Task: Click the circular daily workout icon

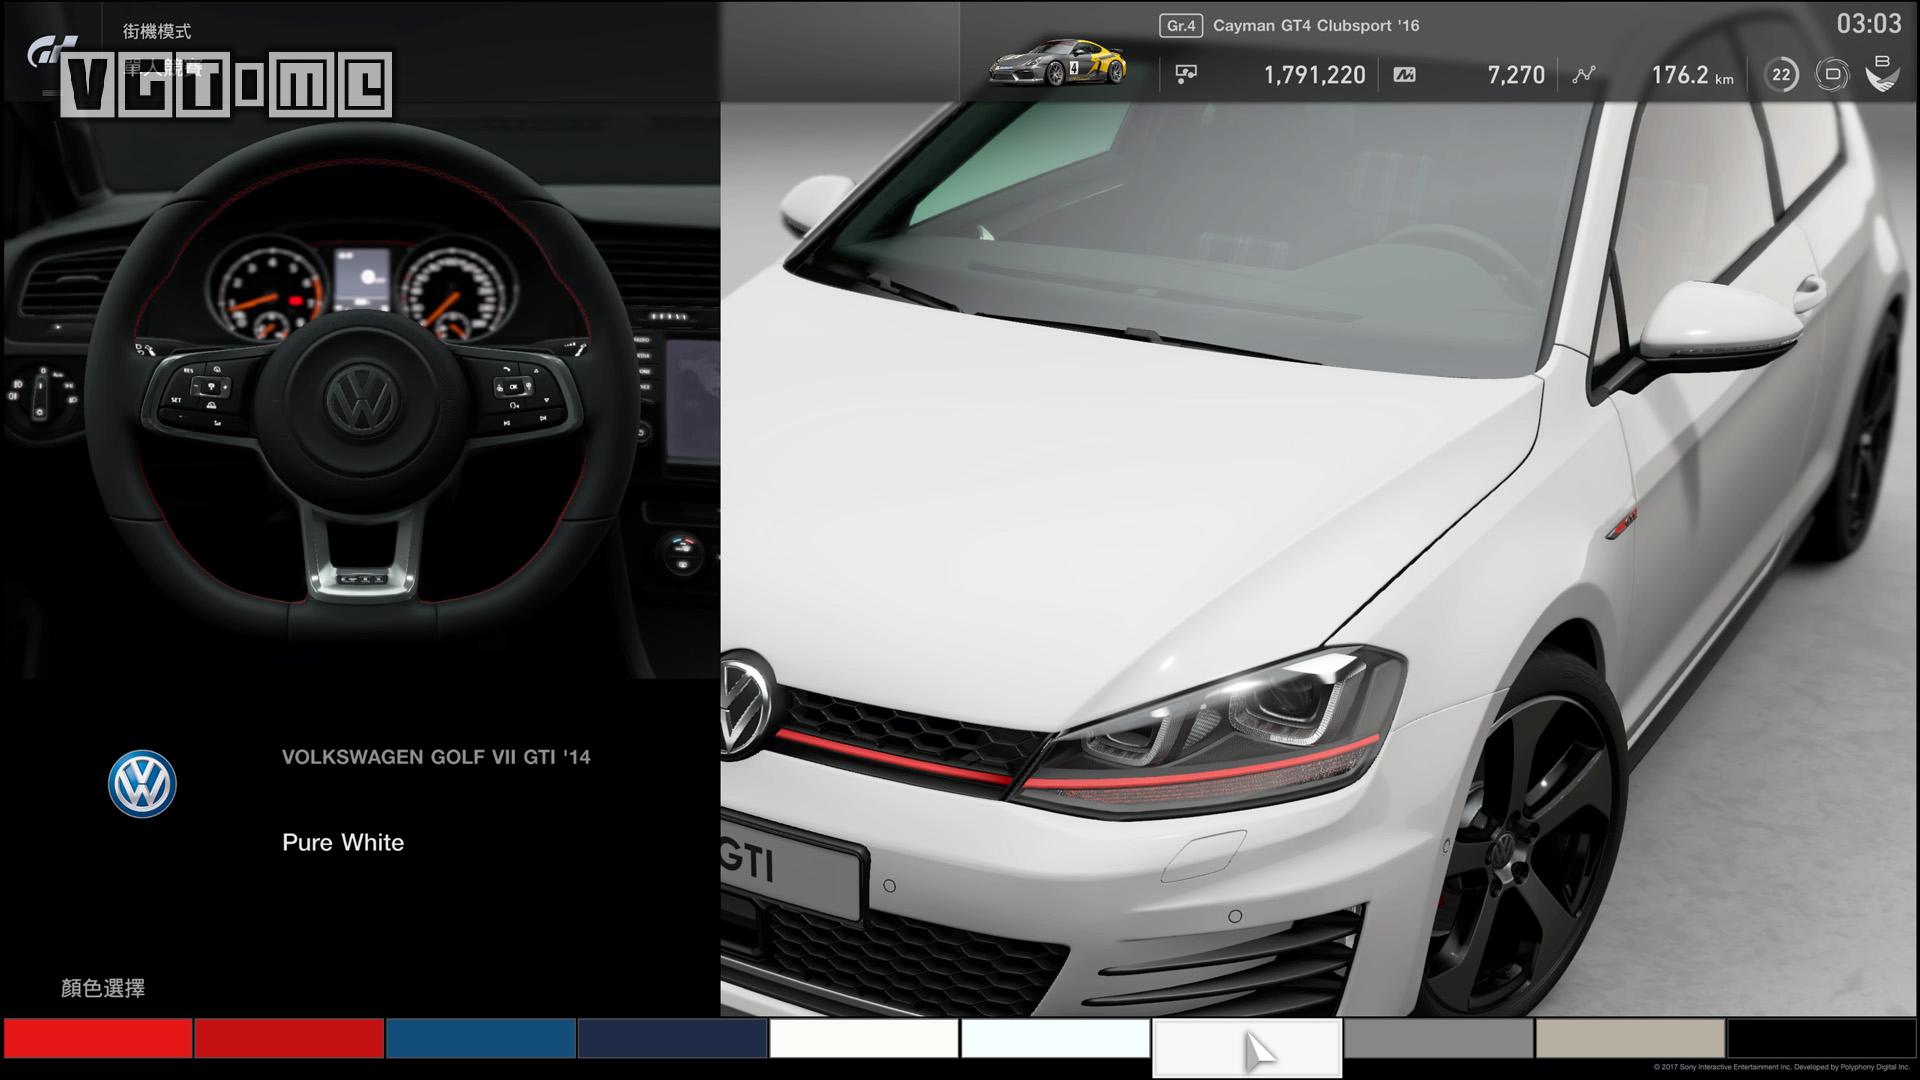Action: pos(1832,74)
